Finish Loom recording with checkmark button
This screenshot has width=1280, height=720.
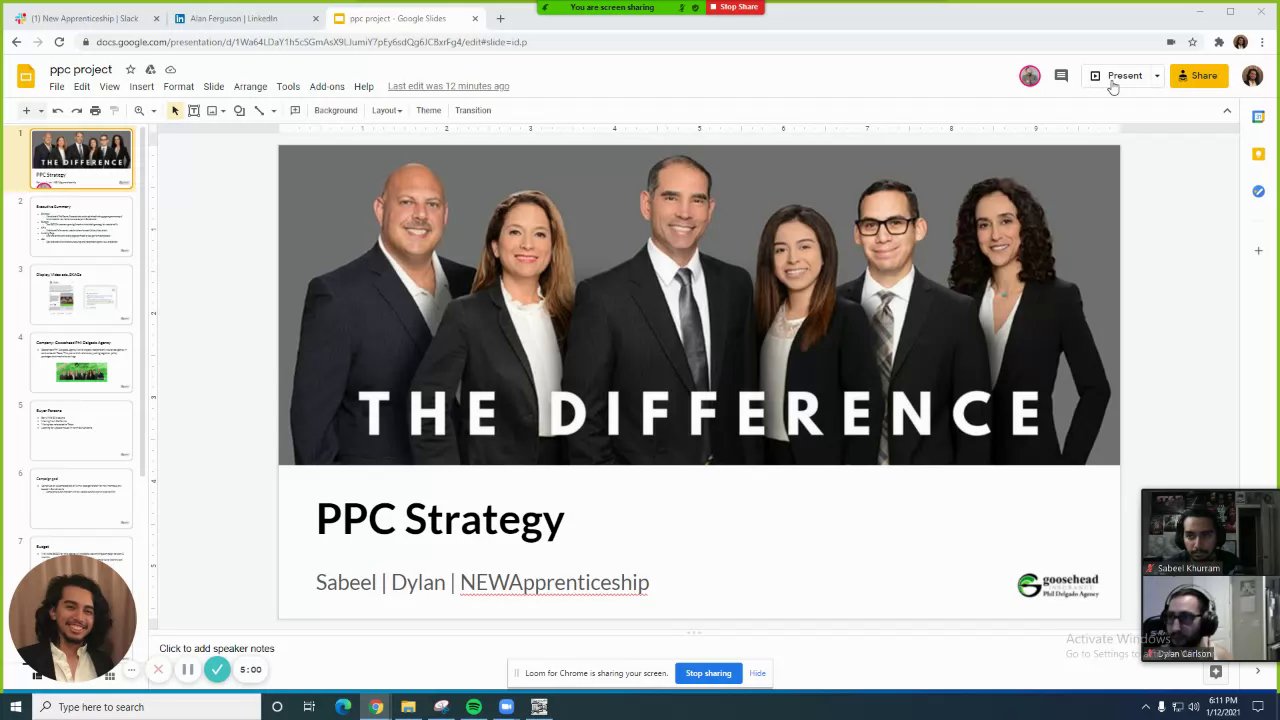217,670
